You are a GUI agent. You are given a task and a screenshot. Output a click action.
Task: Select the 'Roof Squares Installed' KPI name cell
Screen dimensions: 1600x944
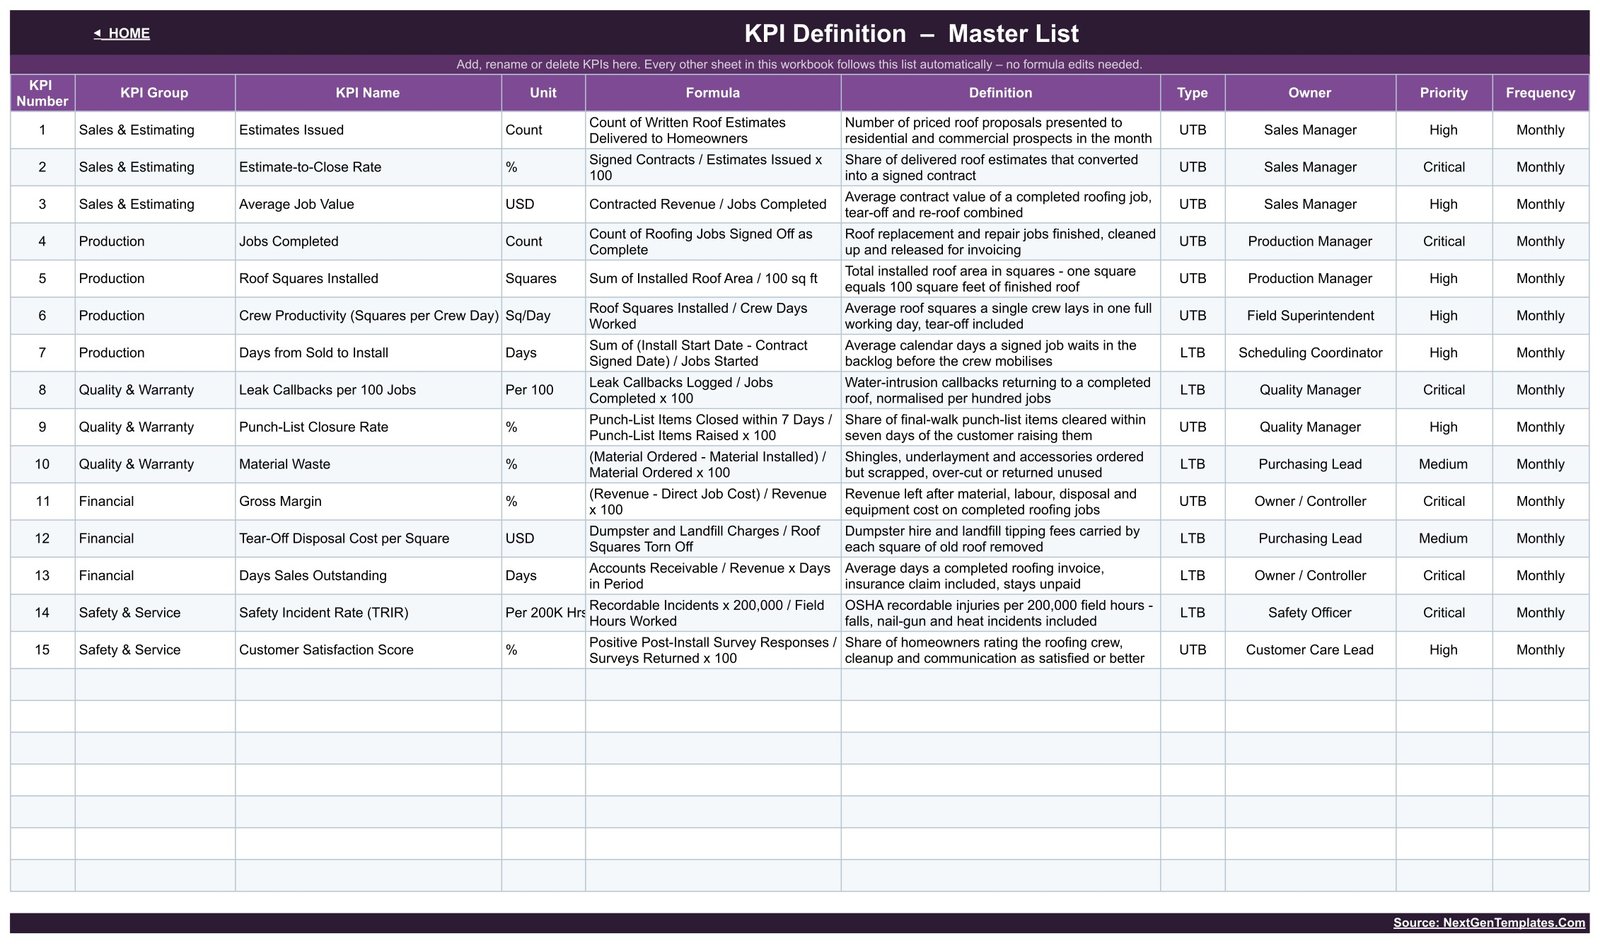tap(368, 278)
